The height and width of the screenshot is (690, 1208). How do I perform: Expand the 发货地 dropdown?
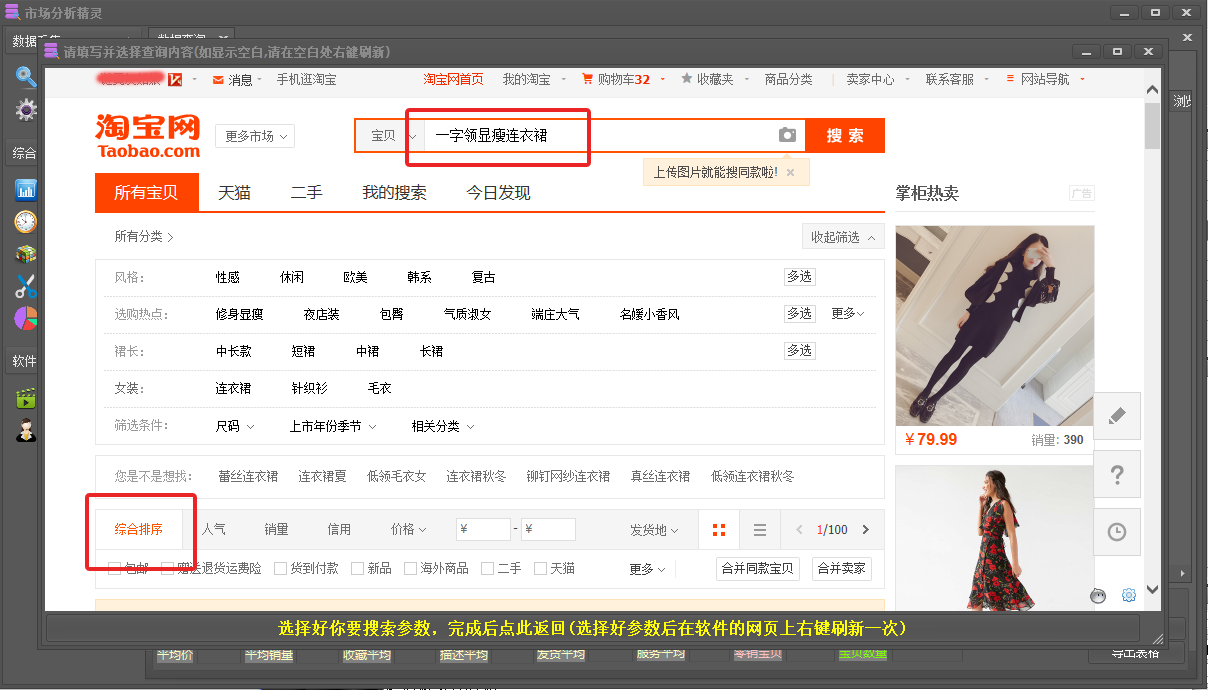[x=654, y=530]
